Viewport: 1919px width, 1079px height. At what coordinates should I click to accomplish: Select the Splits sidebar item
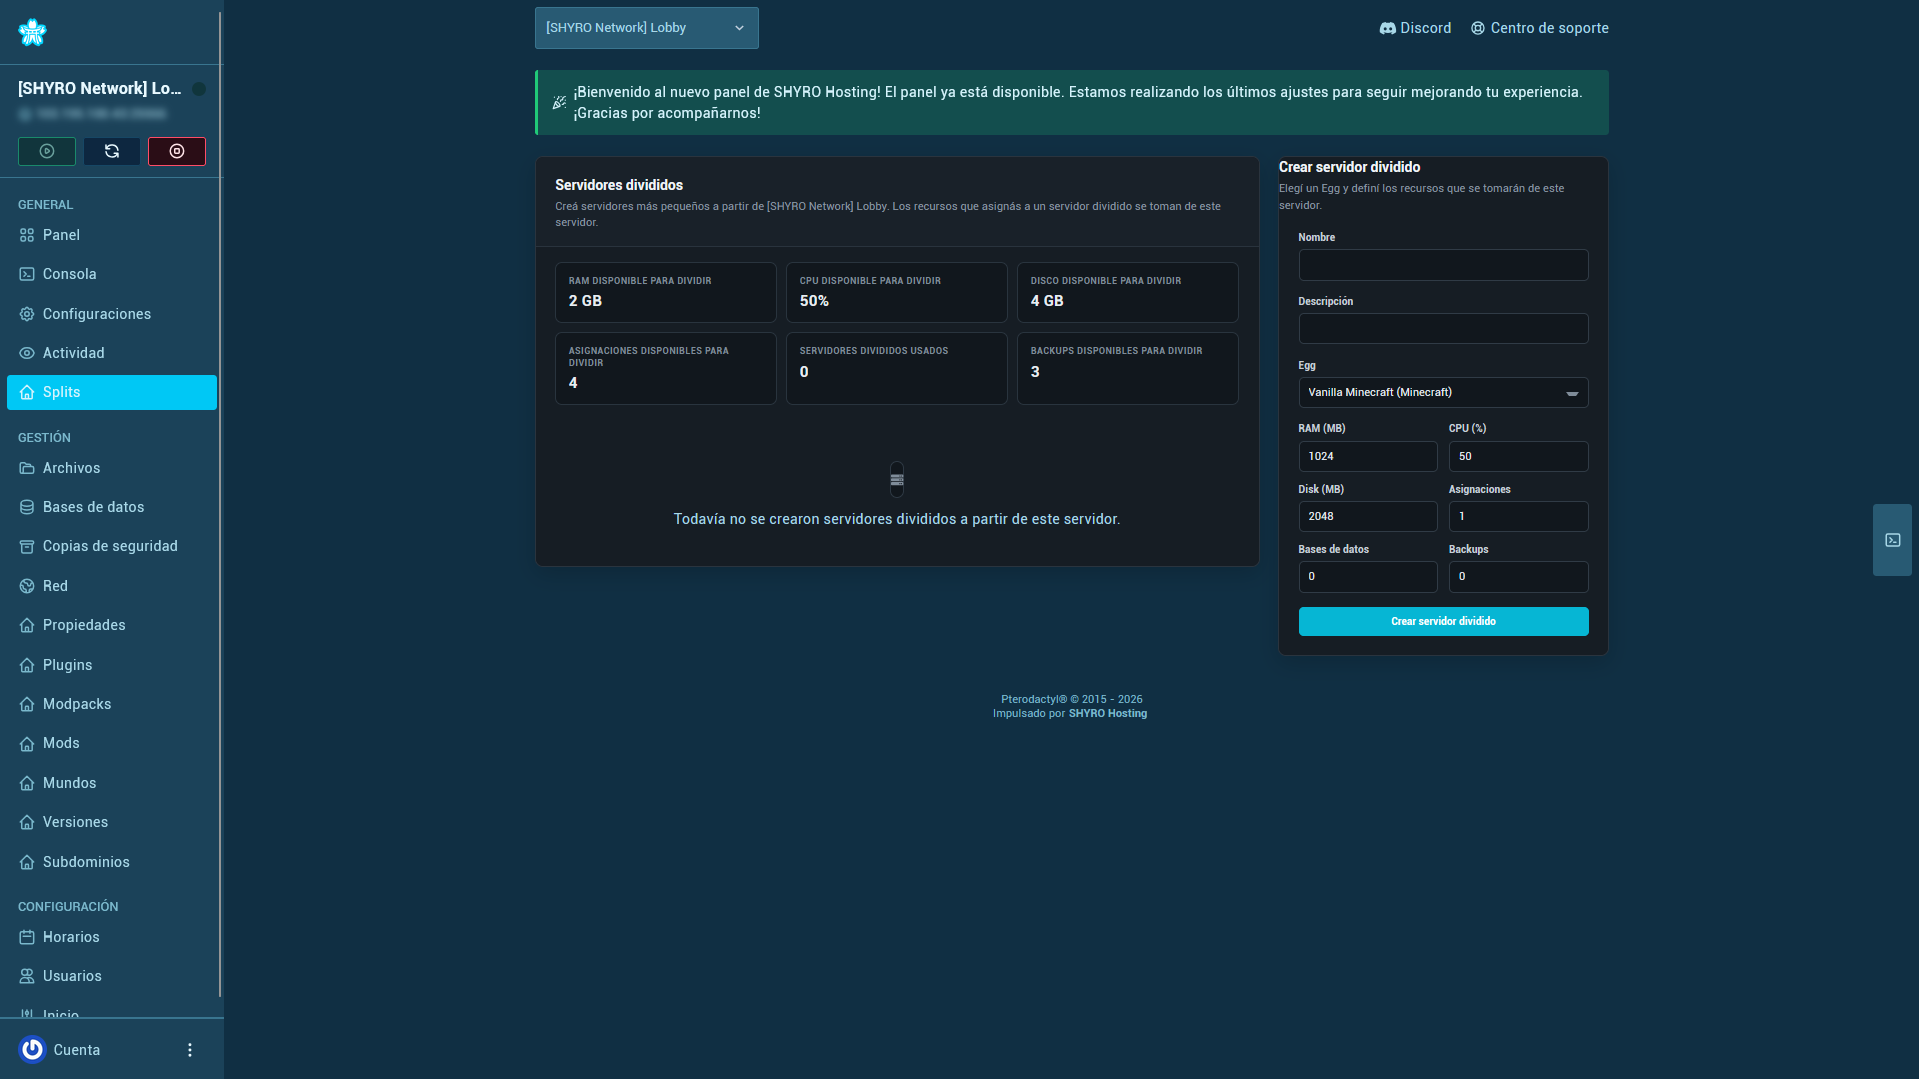112,392
